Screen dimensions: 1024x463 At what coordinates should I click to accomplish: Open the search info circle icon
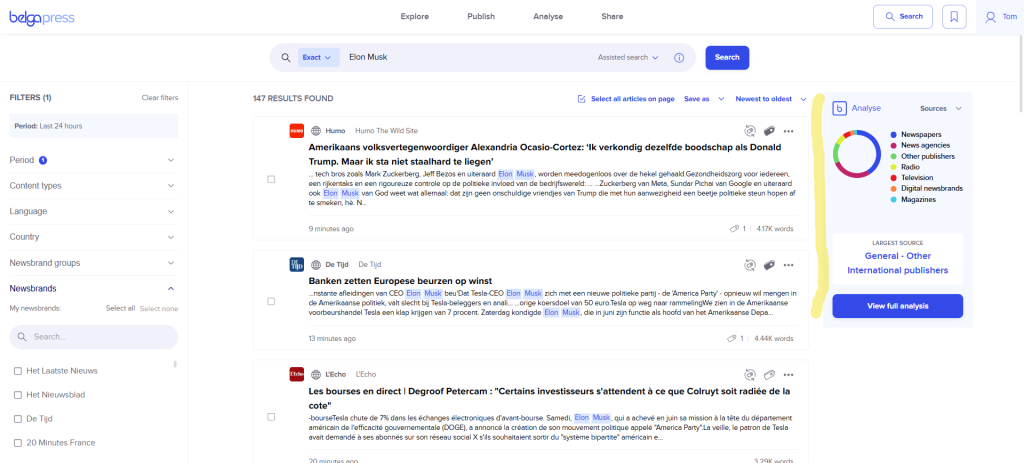679,57
